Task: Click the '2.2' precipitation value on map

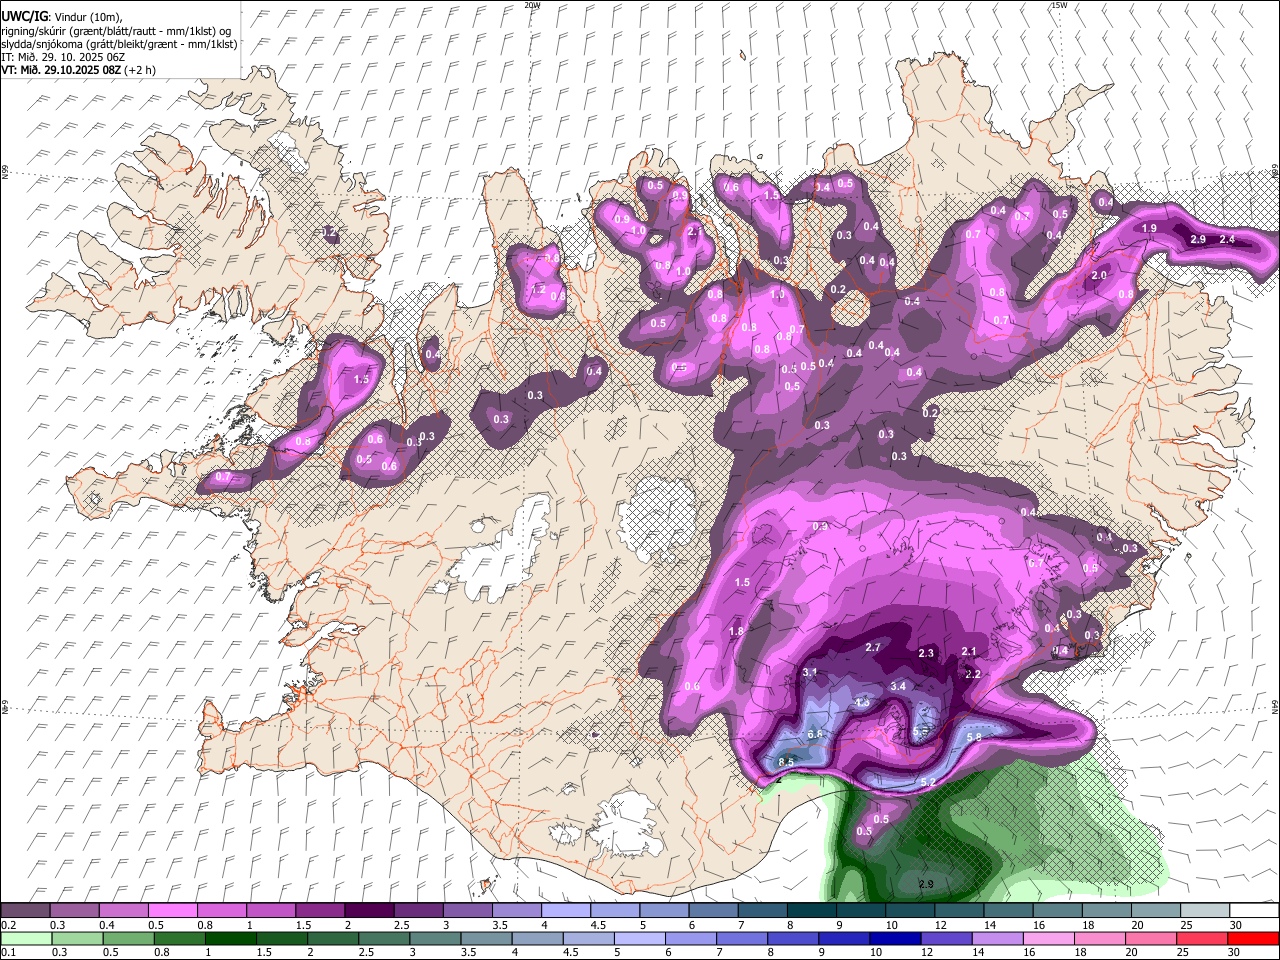Action: pos(973,674)
